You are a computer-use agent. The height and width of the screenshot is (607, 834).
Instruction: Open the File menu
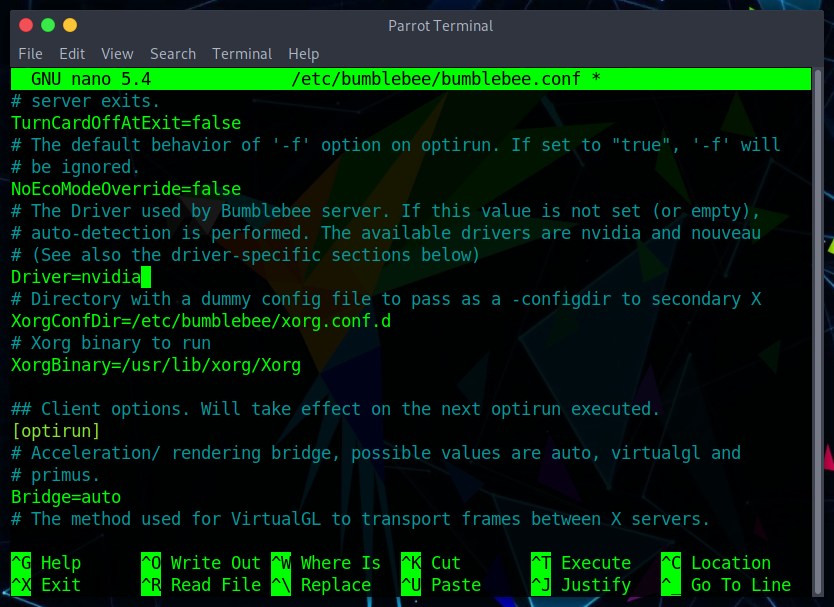(x=30, y=54)
